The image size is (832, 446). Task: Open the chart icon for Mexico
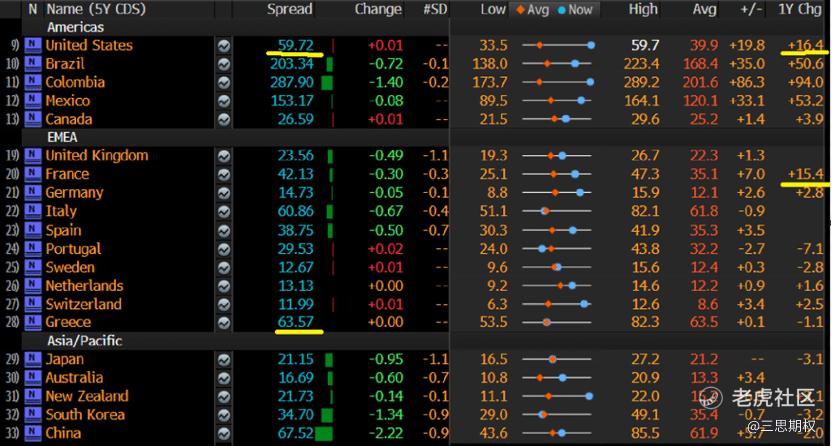224,101
